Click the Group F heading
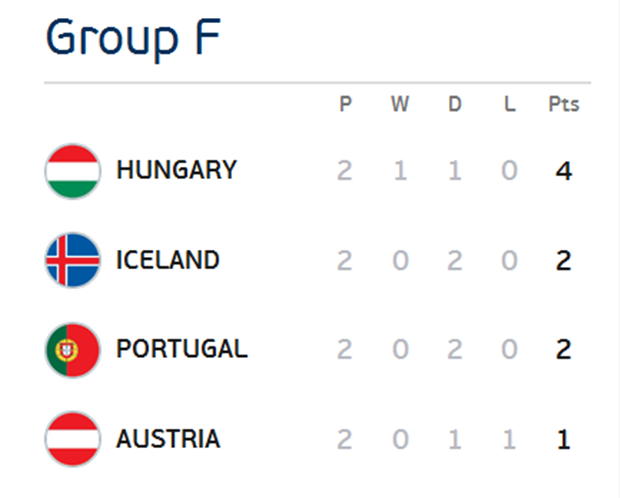Image resolution: width=620 pixels, height=498 pixels. coord(133,38)
